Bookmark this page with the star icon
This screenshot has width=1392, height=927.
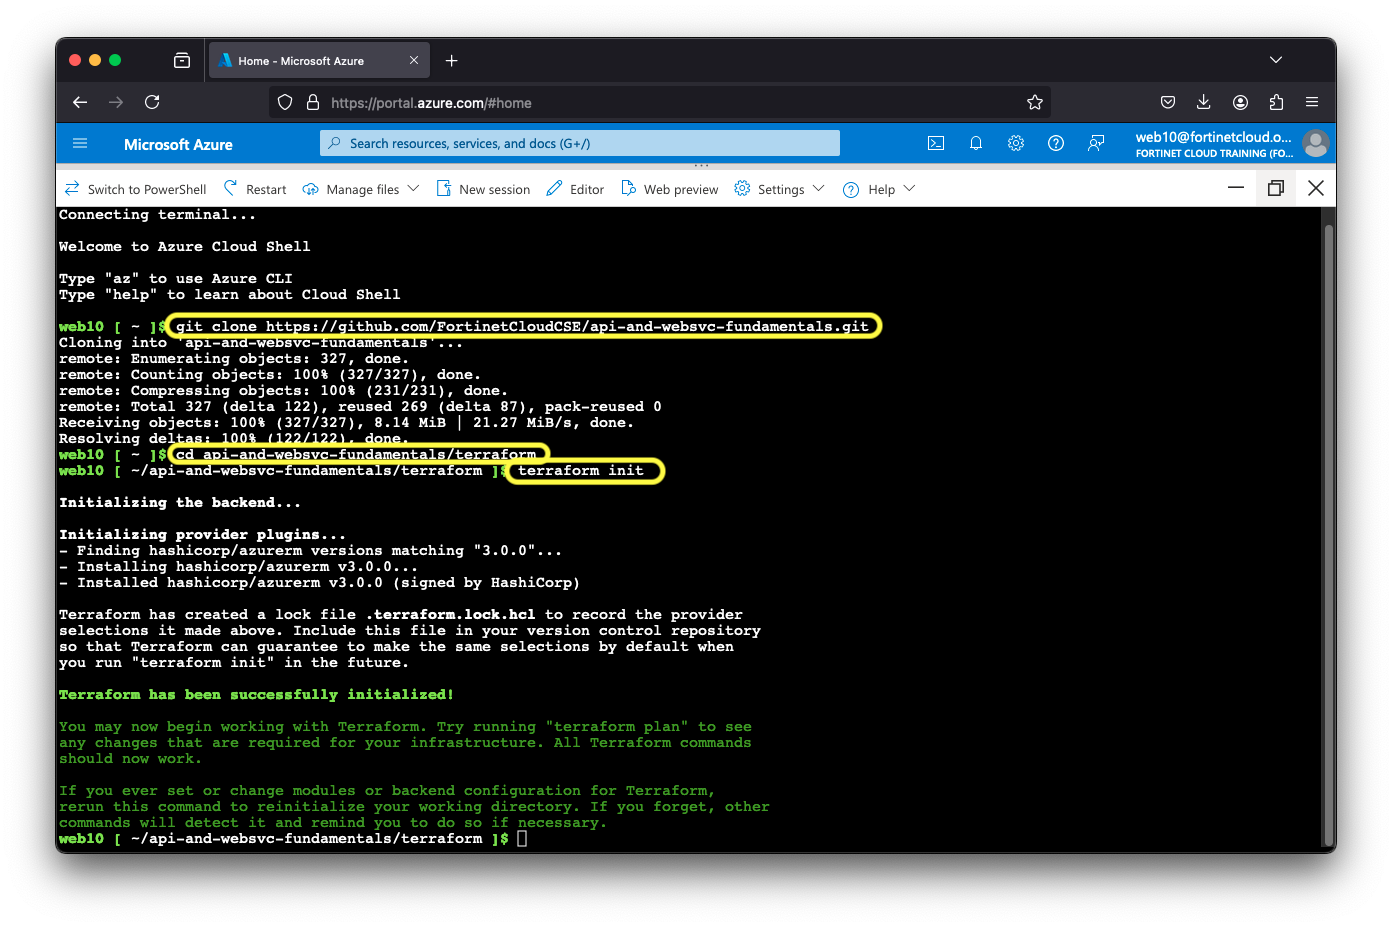pyautogui.click(x=1035, y=102)
